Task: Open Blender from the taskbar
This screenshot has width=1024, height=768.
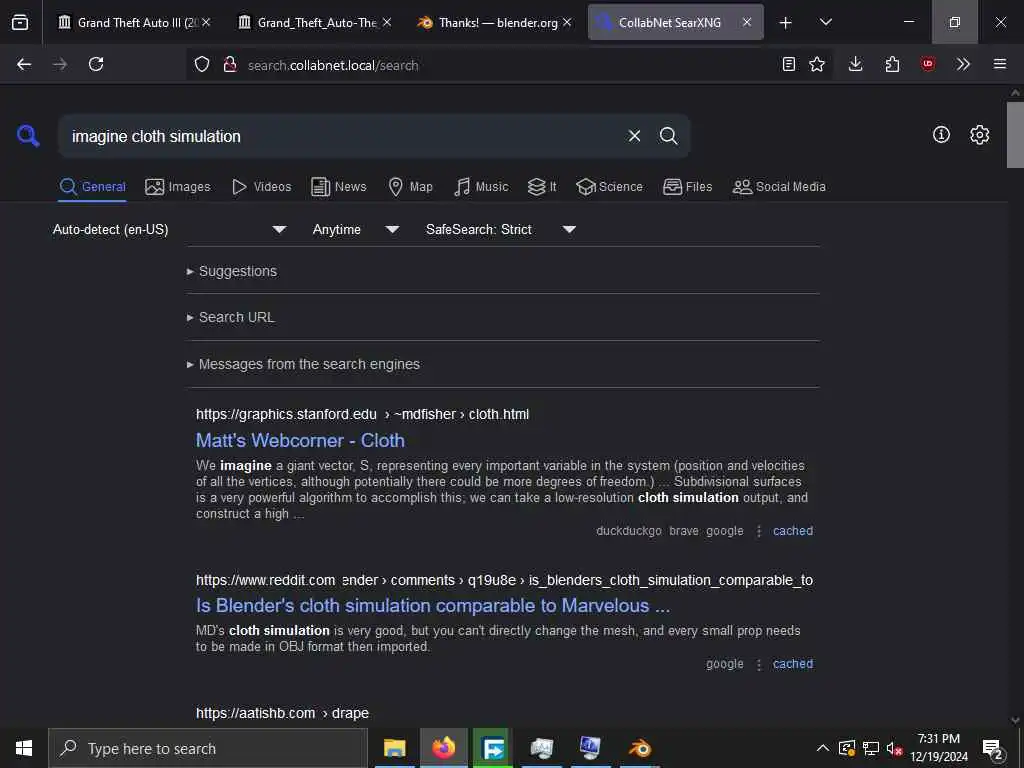Action: (639, 748)
